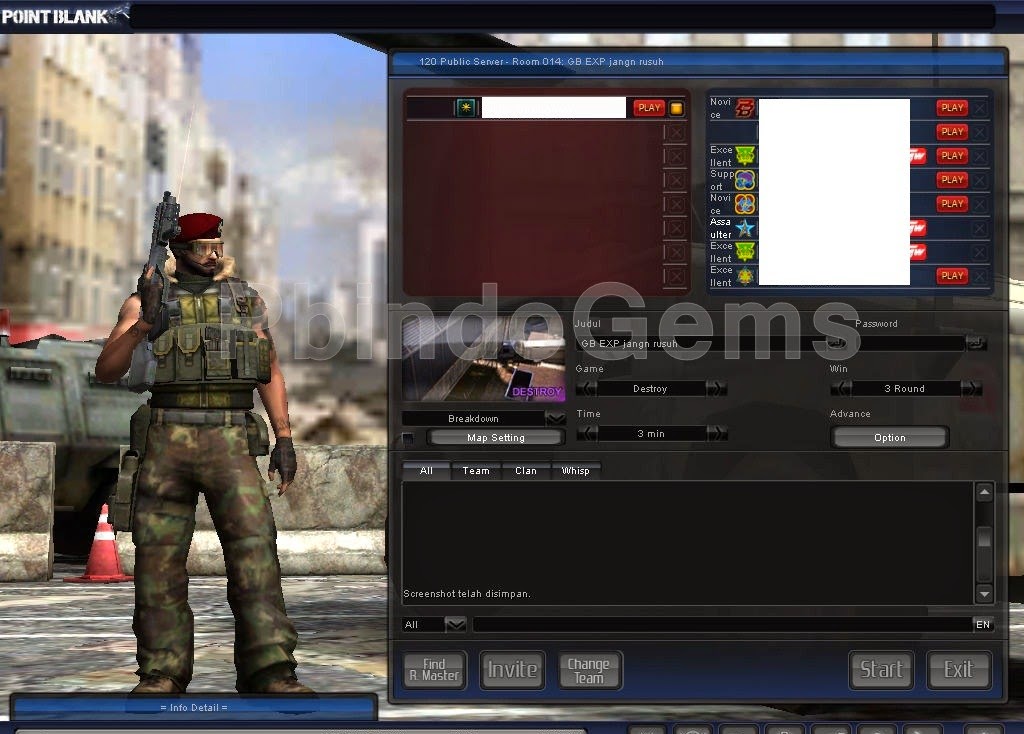
Task: Close the last empty red team slot
Action: point(676,276)
